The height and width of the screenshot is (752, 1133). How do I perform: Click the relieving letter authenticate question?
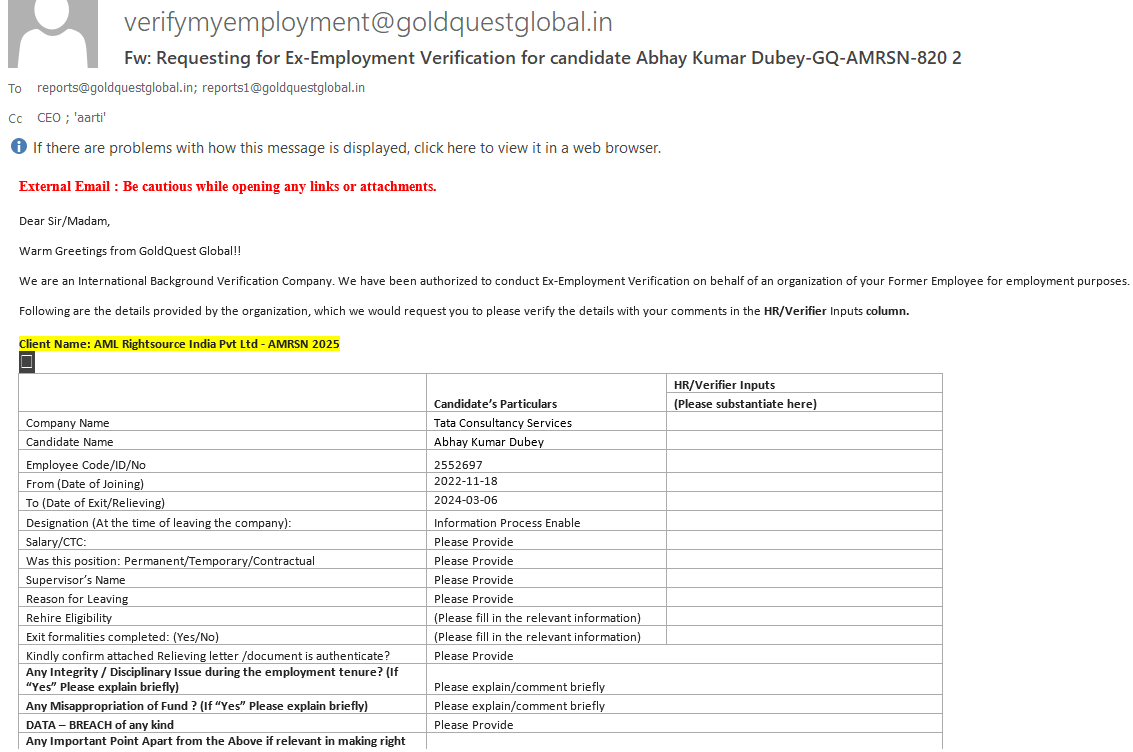(x=207, y=656)
